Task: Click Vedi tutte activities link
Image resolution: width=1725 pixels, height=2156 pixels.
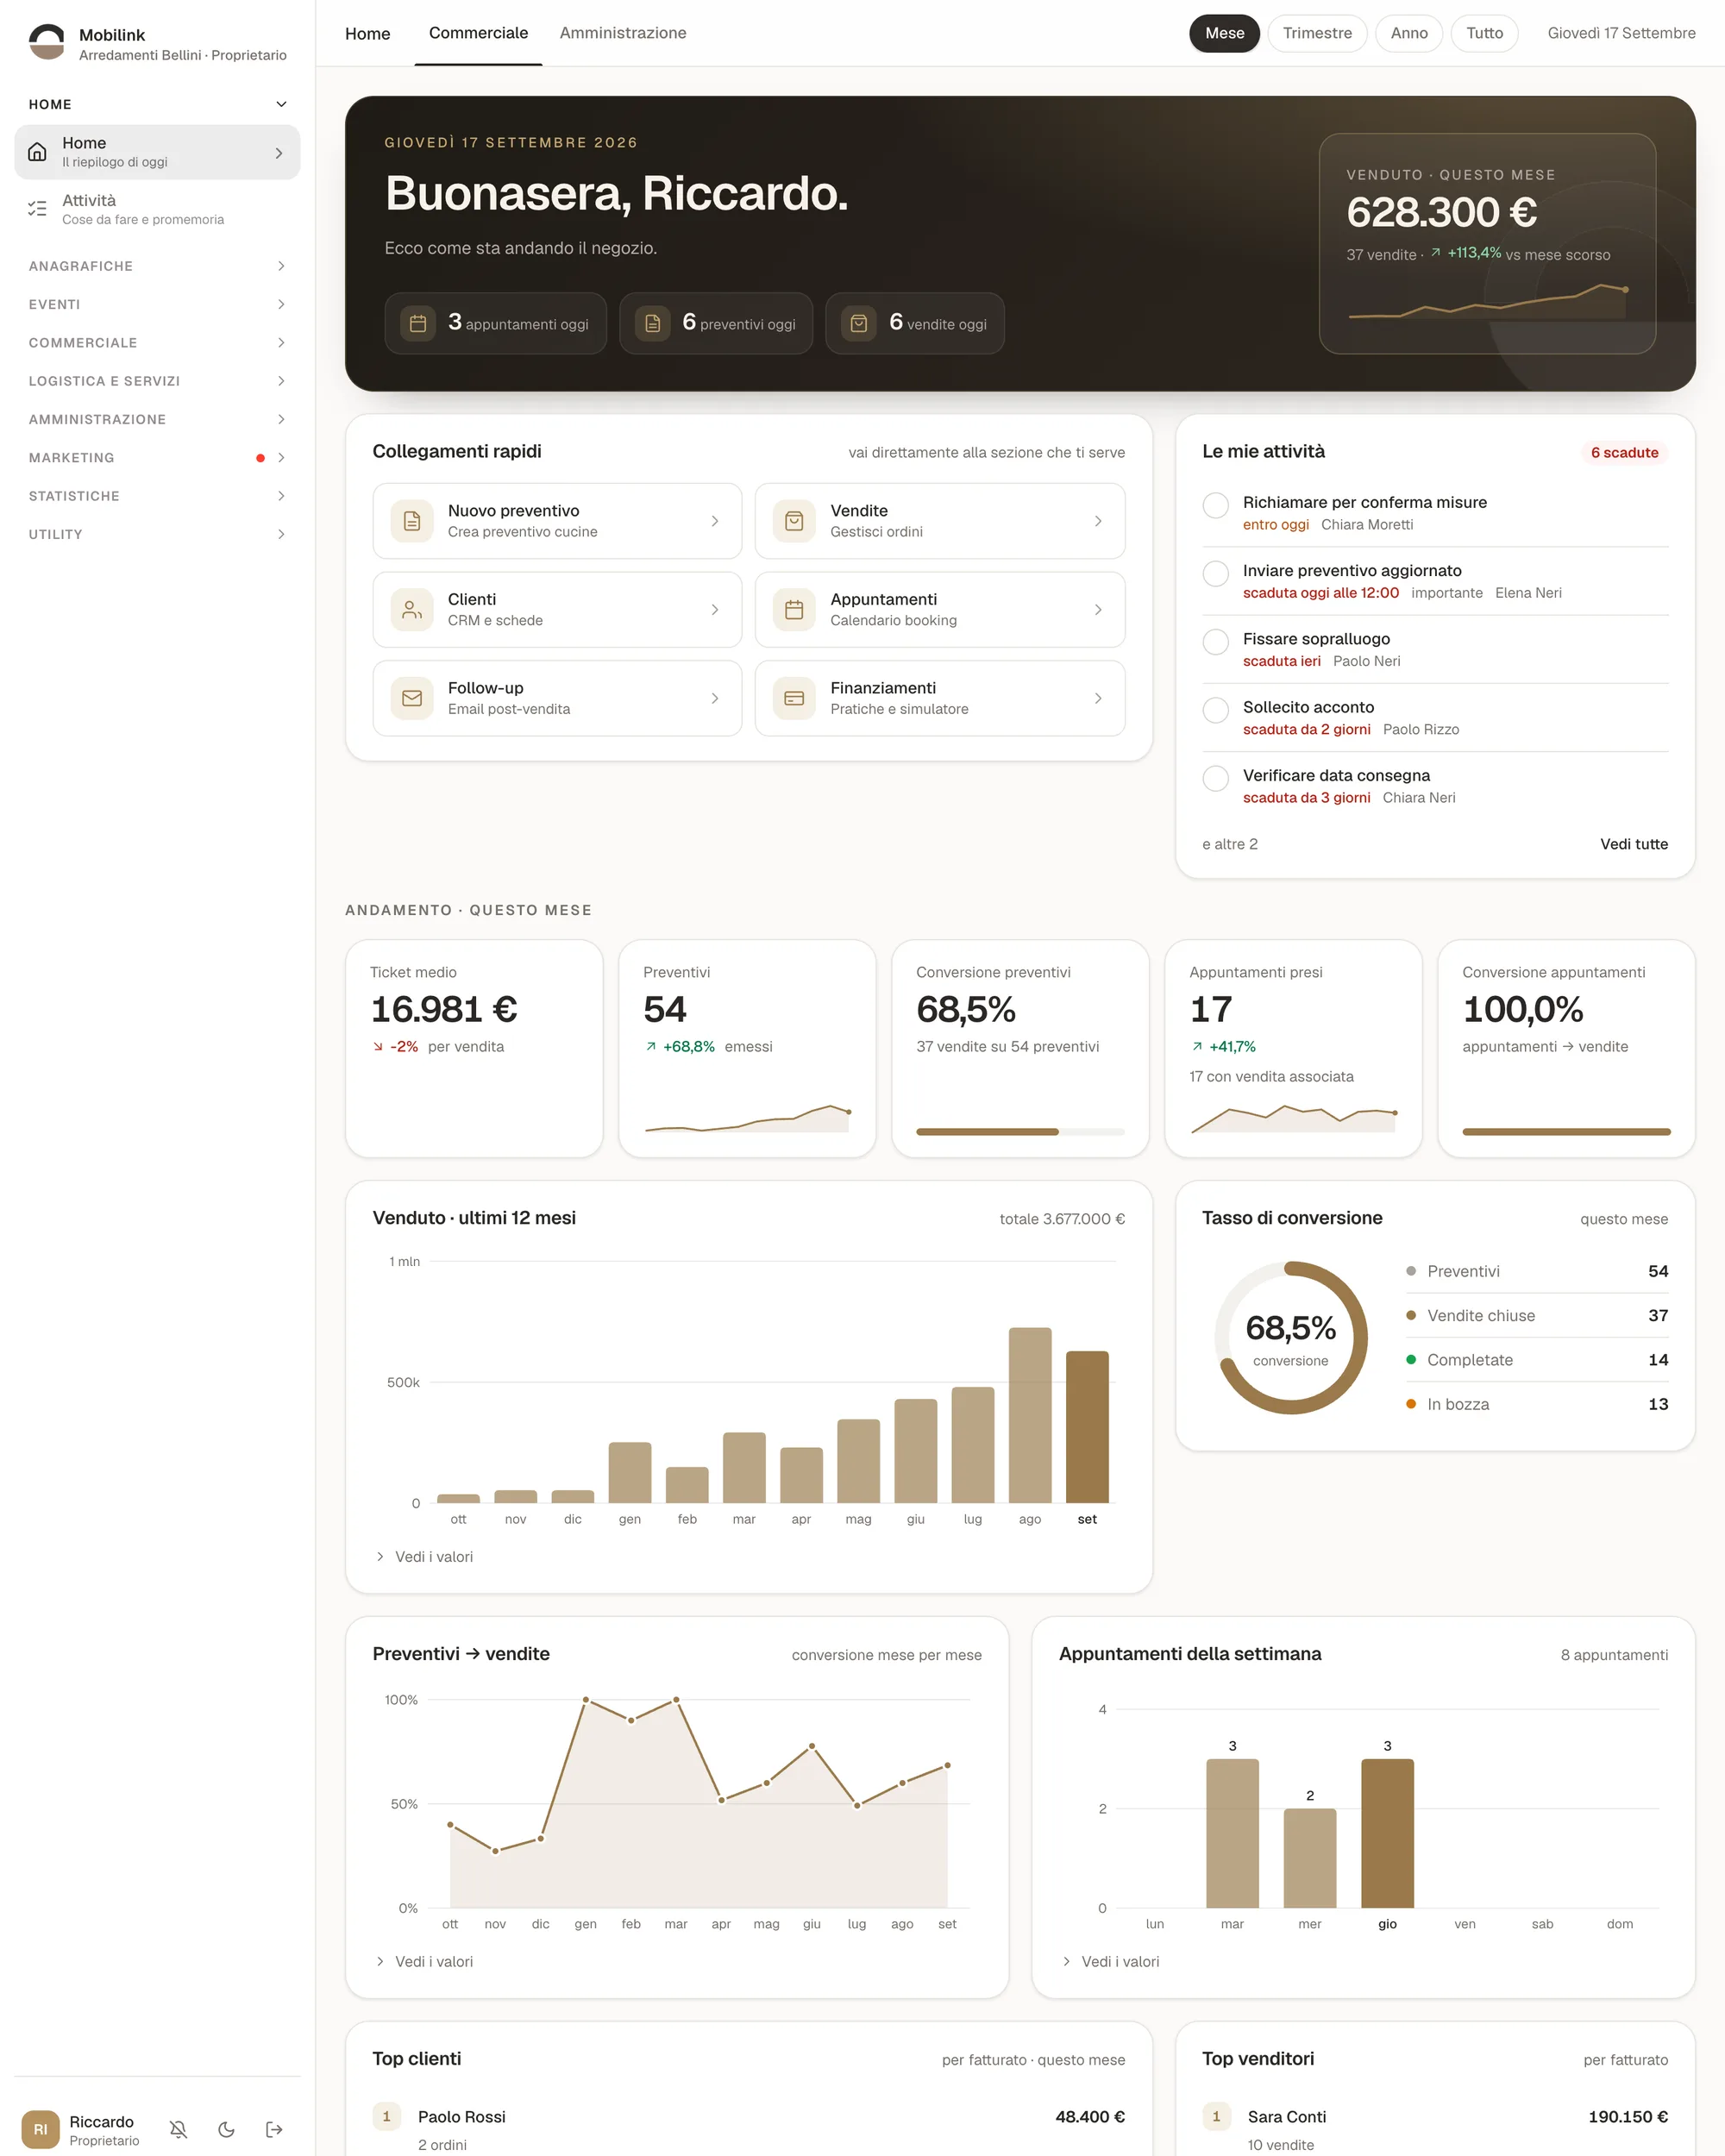Action: (1633, 844)
